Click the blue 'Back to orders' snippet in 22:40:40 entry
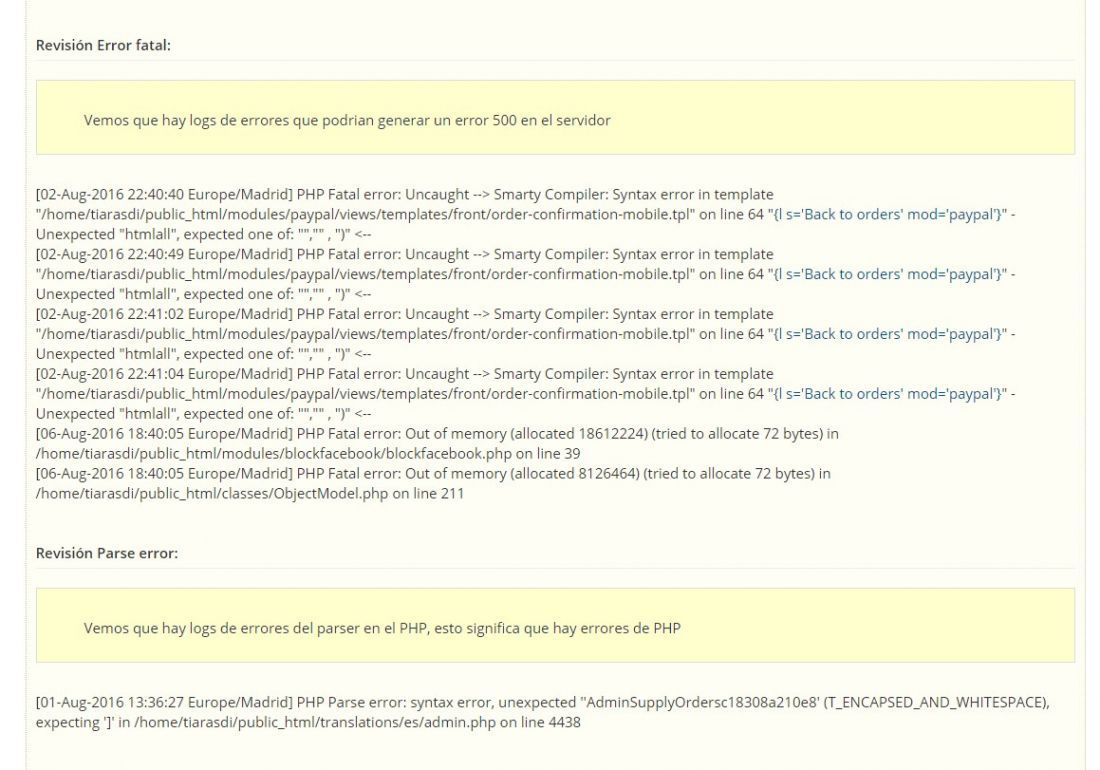1100x770 pixels. point(887,214)
